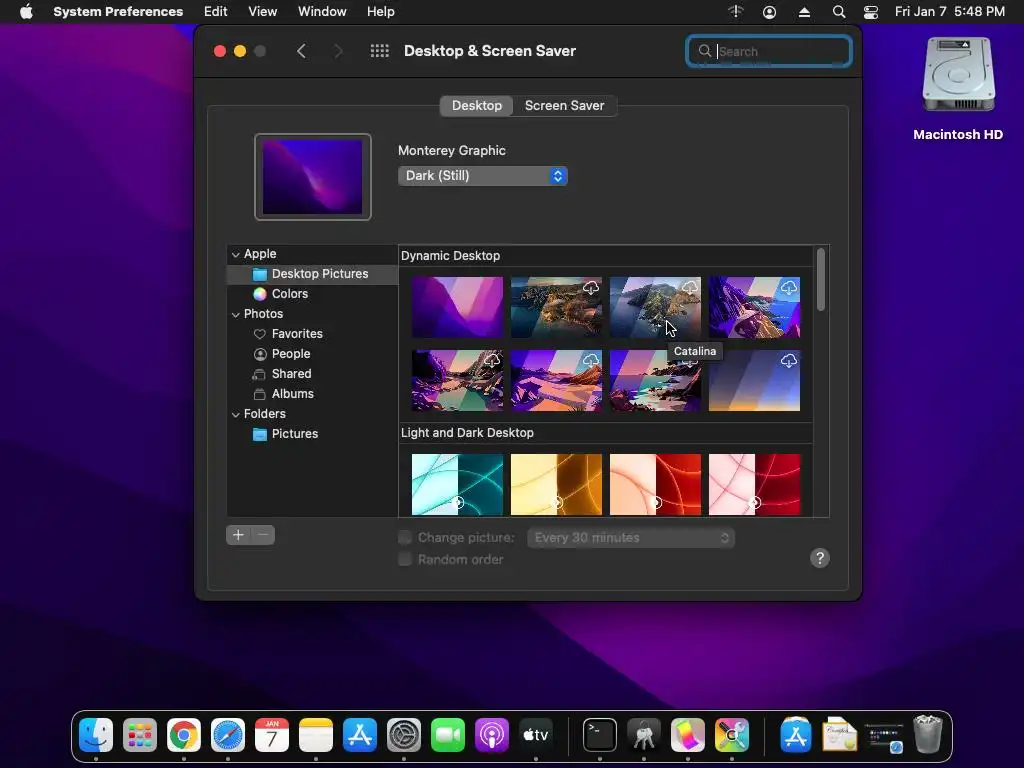
Task: Open the Trash in the Dock
Action: (x=927, y=735)
